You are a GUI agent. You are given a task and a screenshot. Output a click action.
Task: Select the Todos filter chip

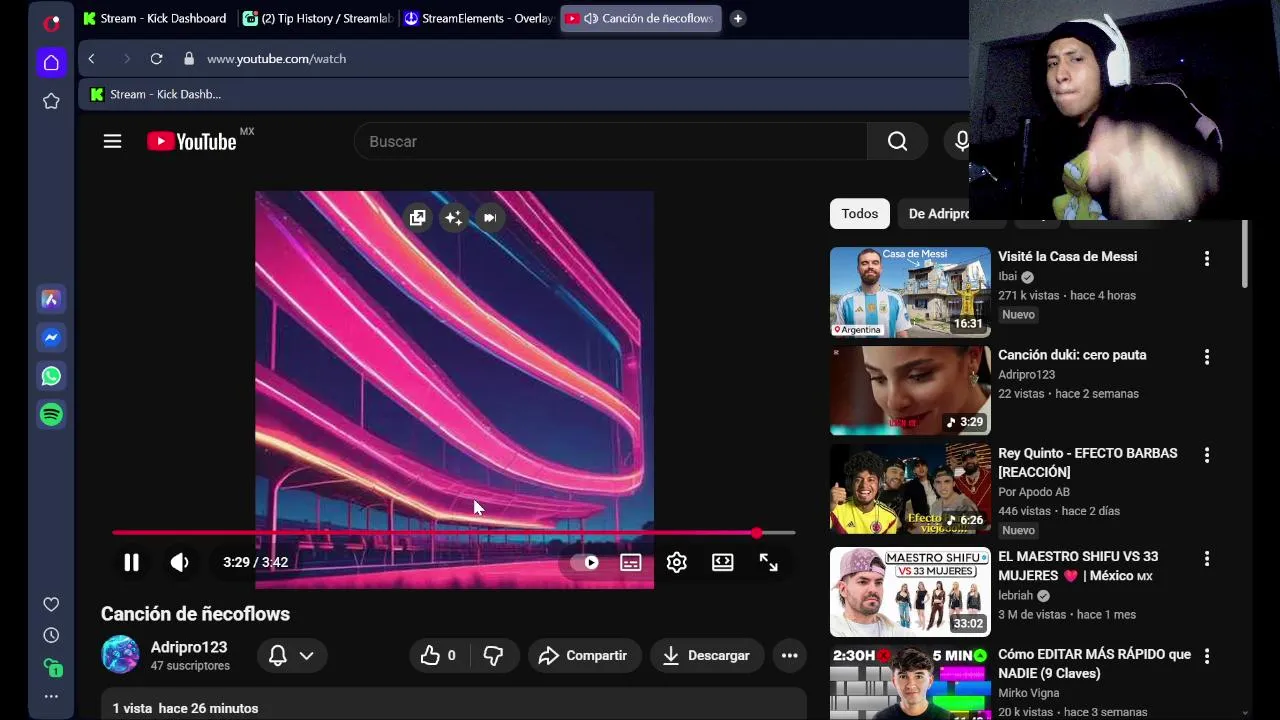(859, 213)
